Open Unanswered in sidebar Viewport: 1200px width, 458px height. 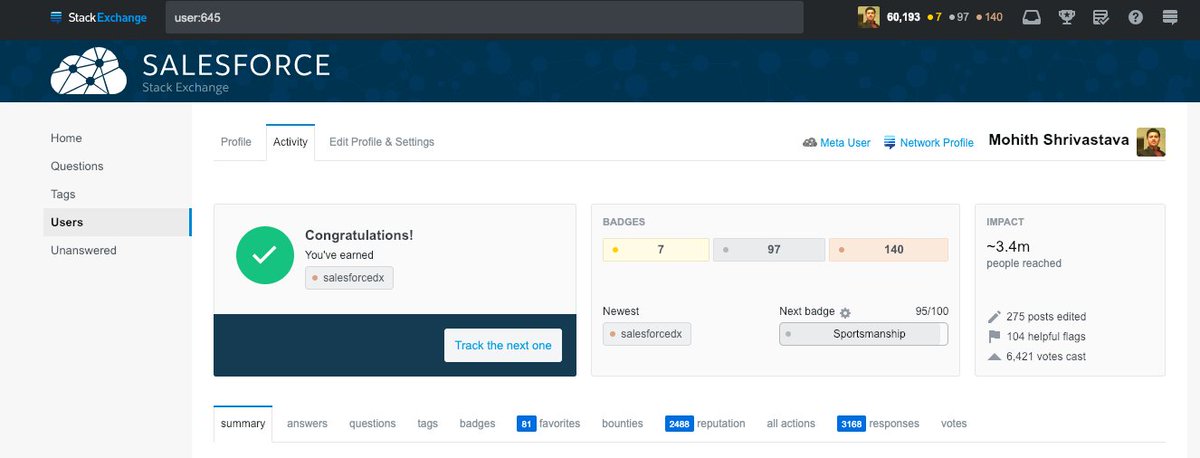[84, 250]
